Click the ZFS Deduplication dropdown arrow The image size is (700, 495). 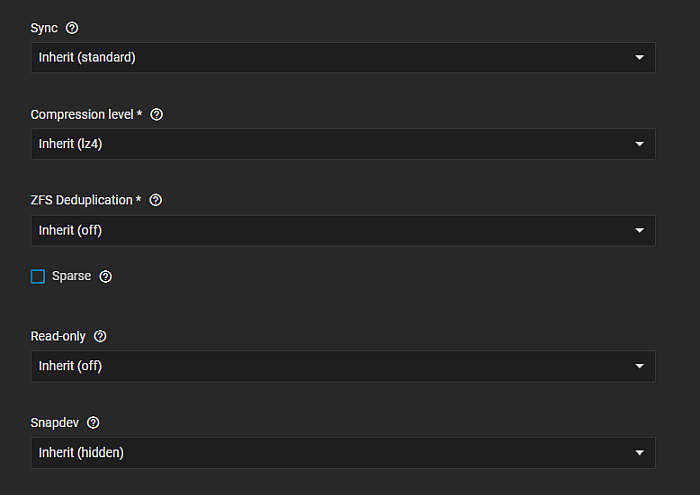640,231
